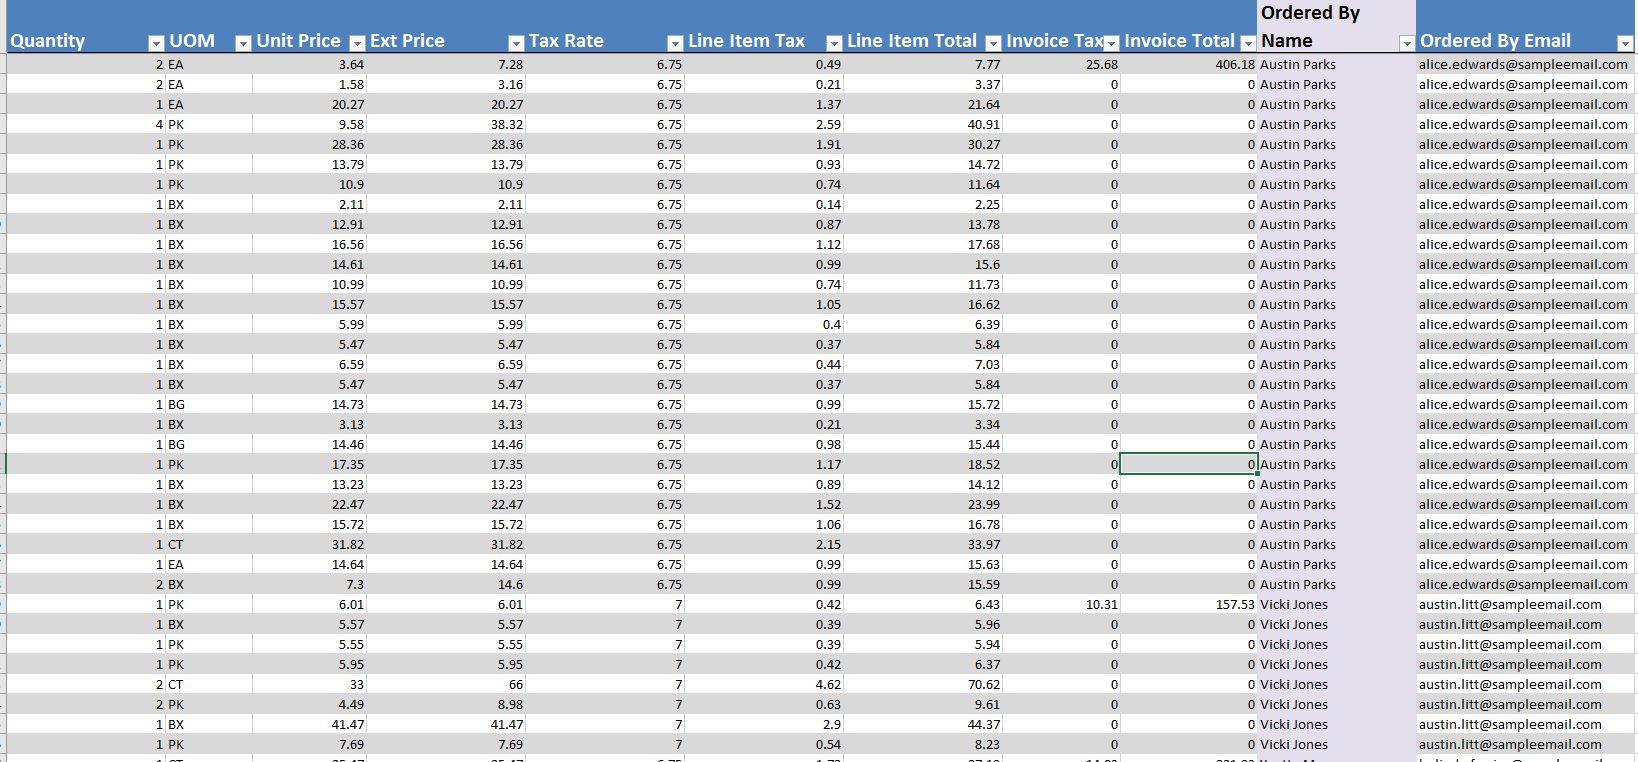Select Line Item Tax cell 4.62
Image resolution: width=1638 pixels, height=762 pixels.
[x=764, y=684]
